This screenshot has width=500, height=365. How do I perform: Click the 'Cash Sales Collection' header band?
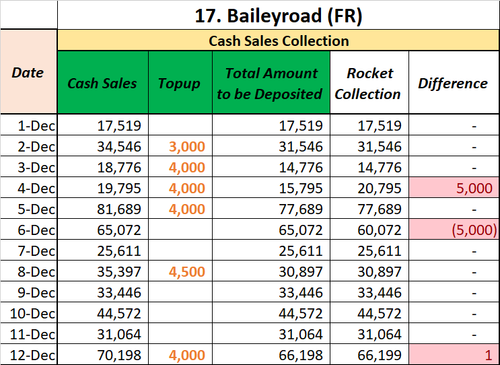278,41
